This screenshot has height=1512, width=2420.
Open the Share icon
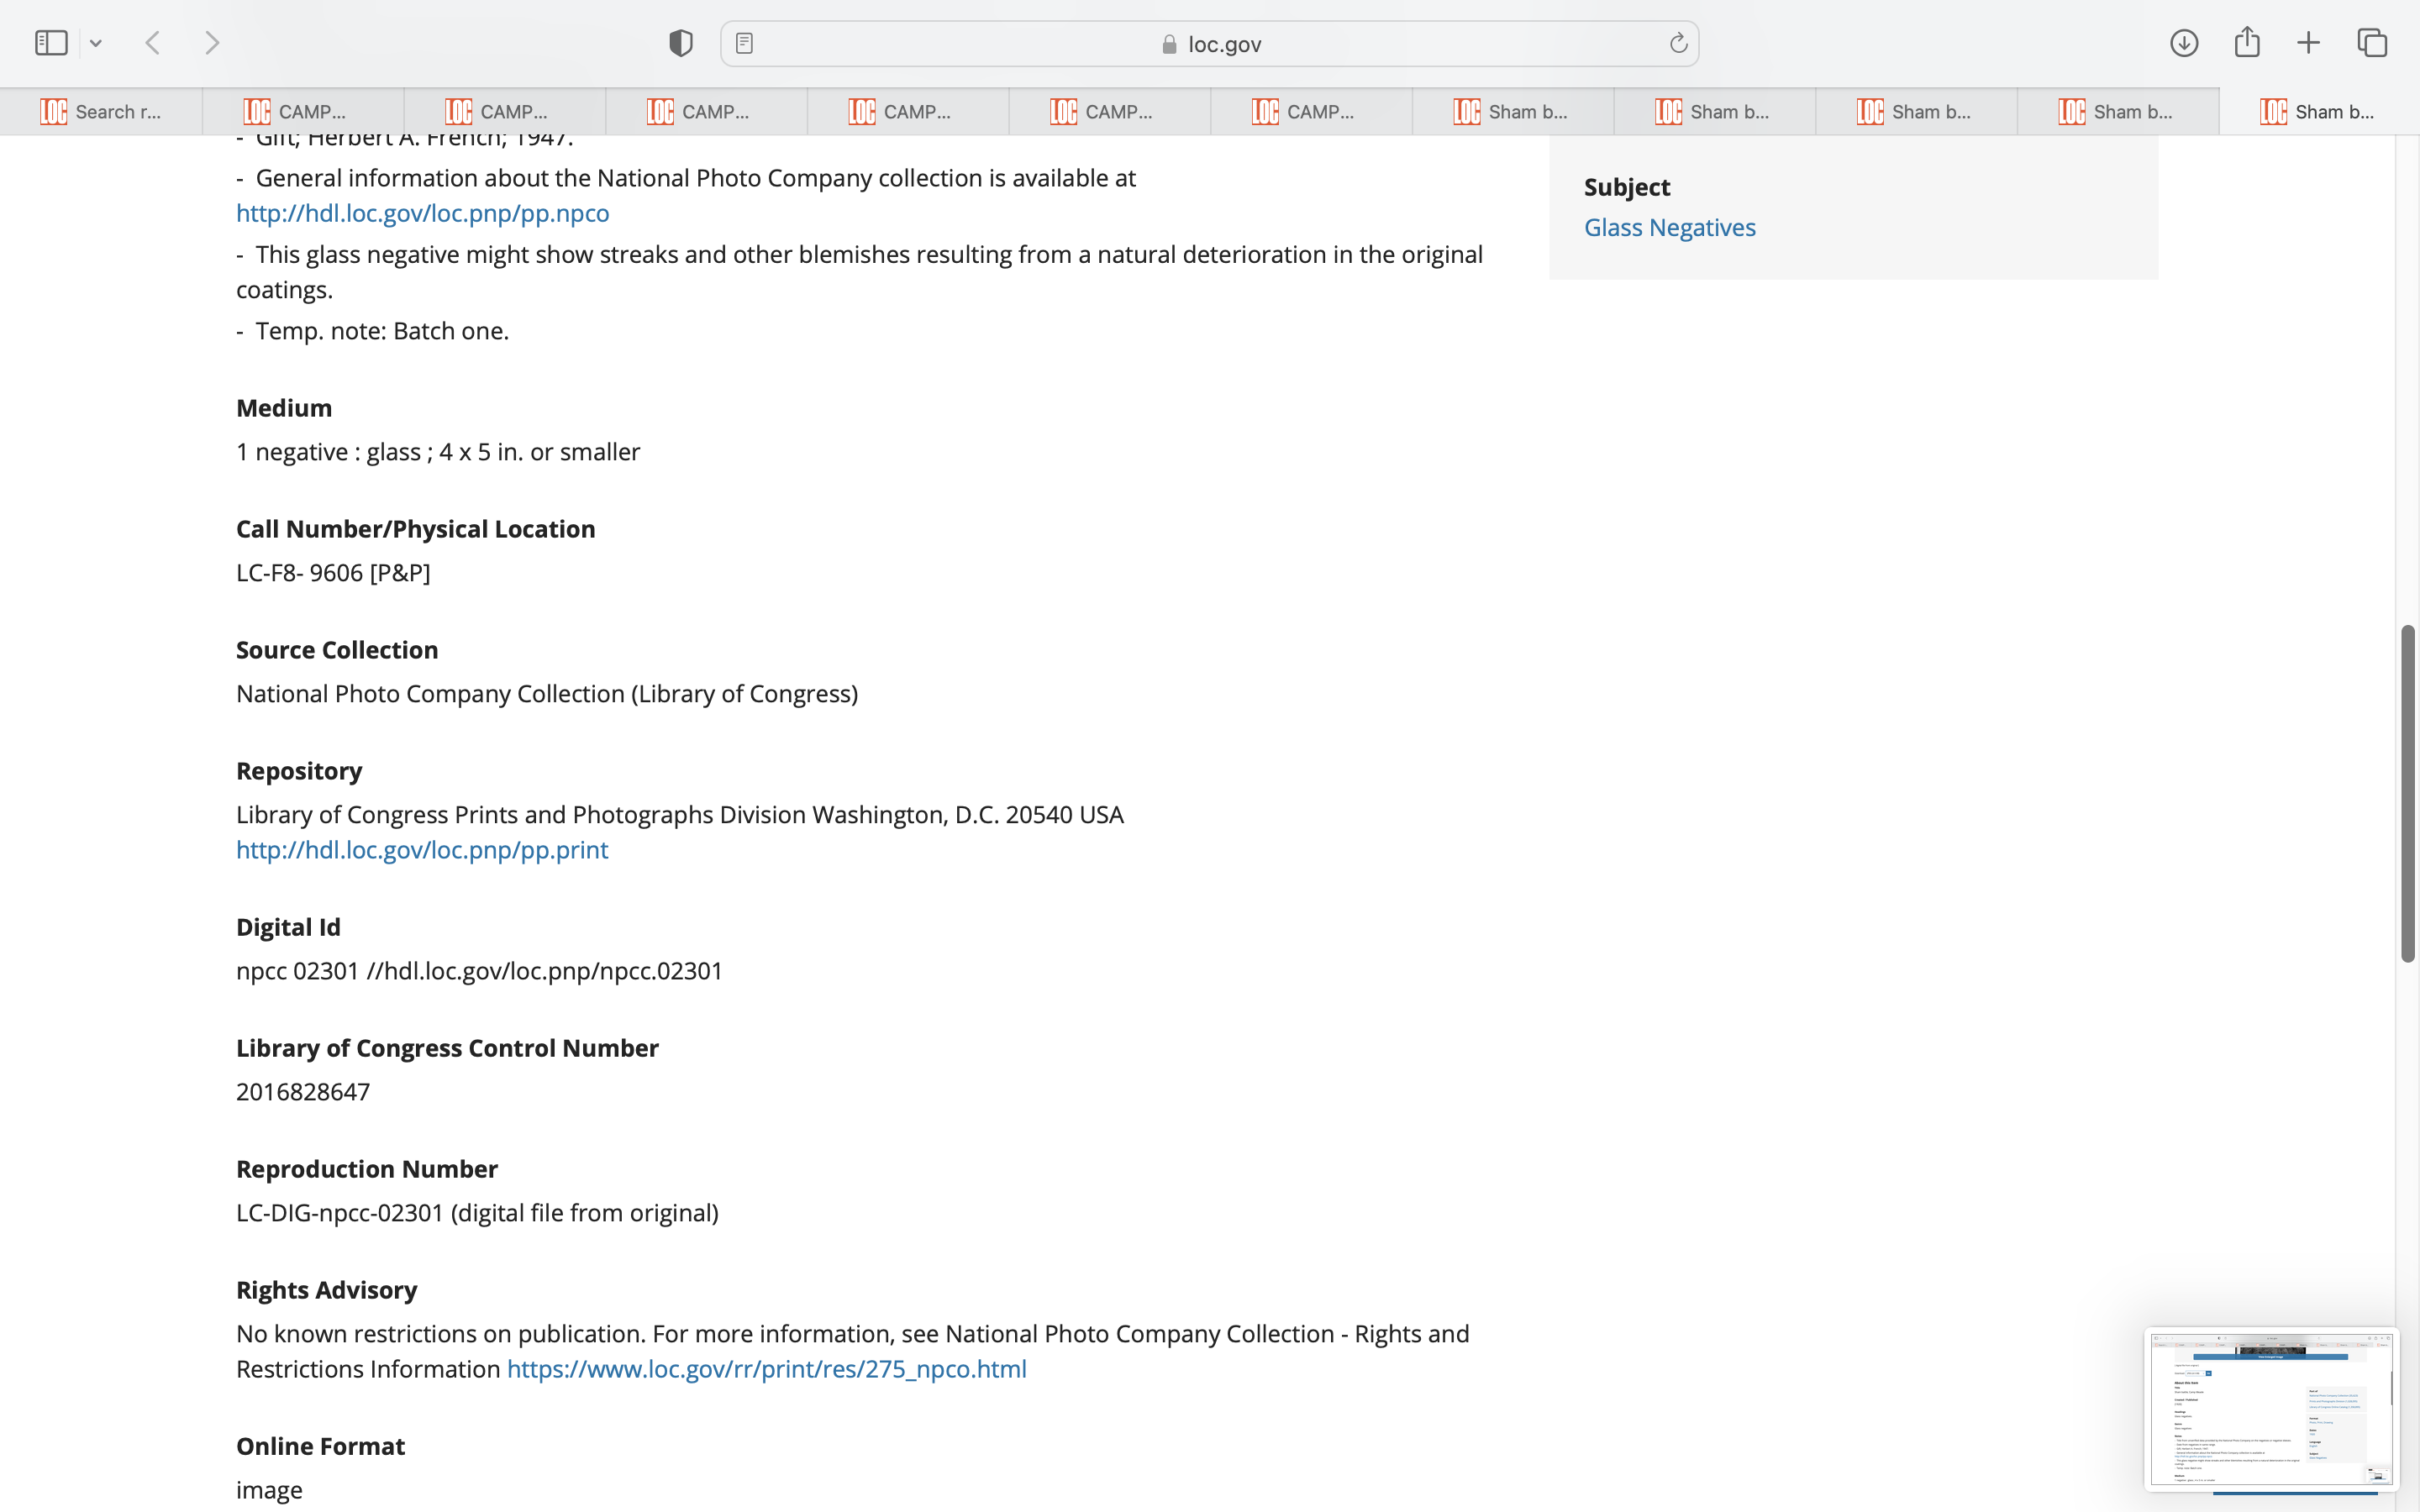click(x=2247, y=42)
